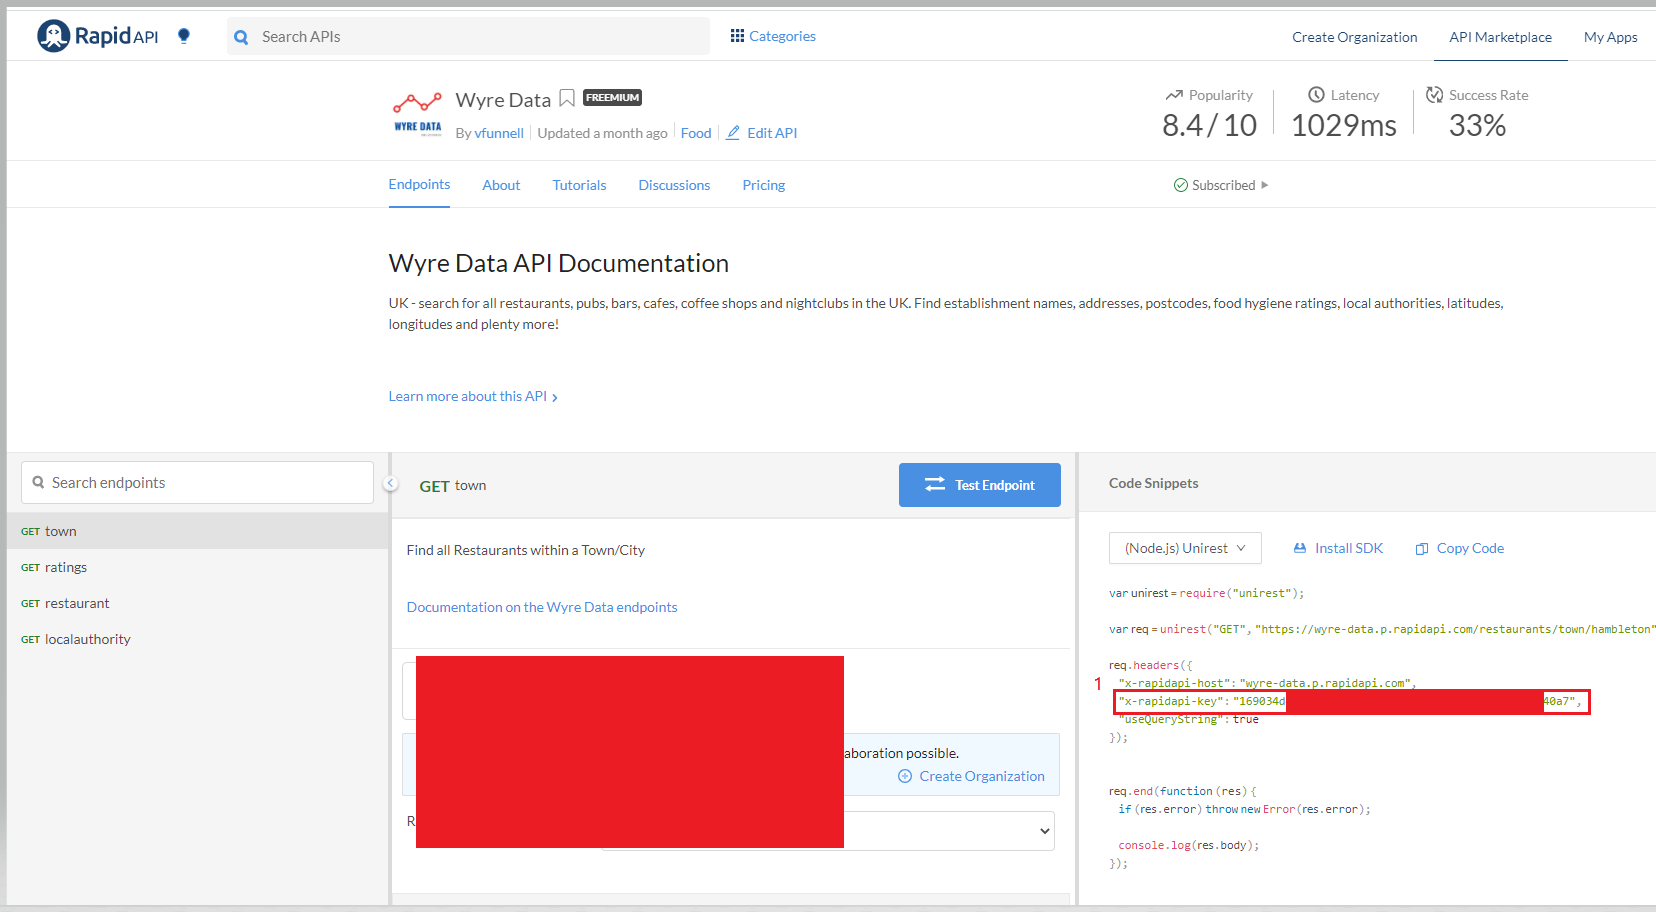Open vfunnell author profile
The image size is (1656, 912).
[499, 133]
